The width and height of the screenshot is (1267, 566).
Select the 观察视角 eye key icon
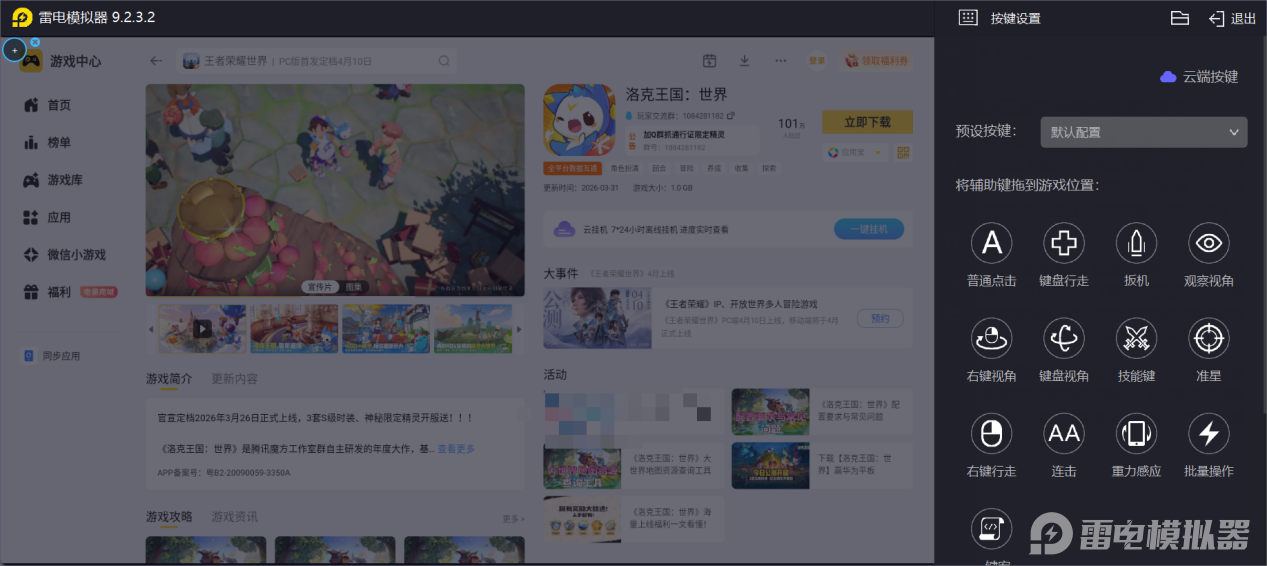[1208, 243]
